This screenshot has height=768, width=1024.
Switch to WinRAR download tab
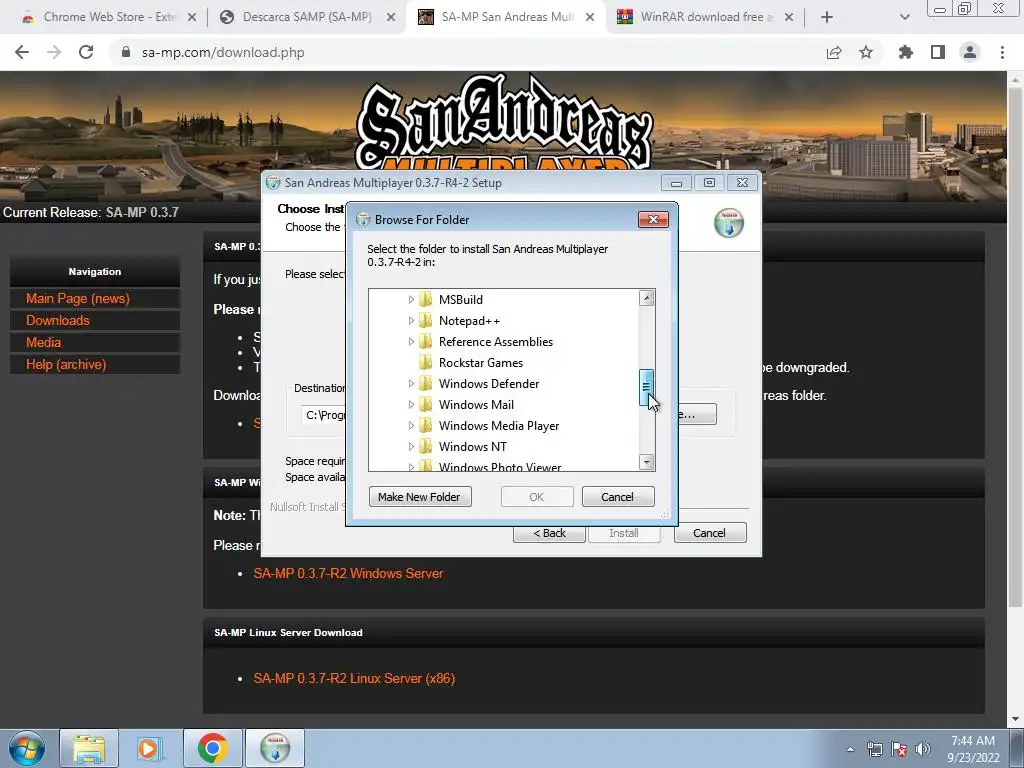[705, 18]
